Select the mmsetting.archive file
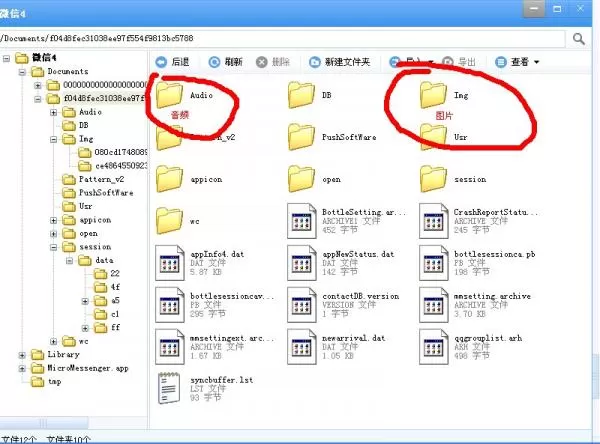600x444 pixels. pyautogui.click(x=475, y=305)
